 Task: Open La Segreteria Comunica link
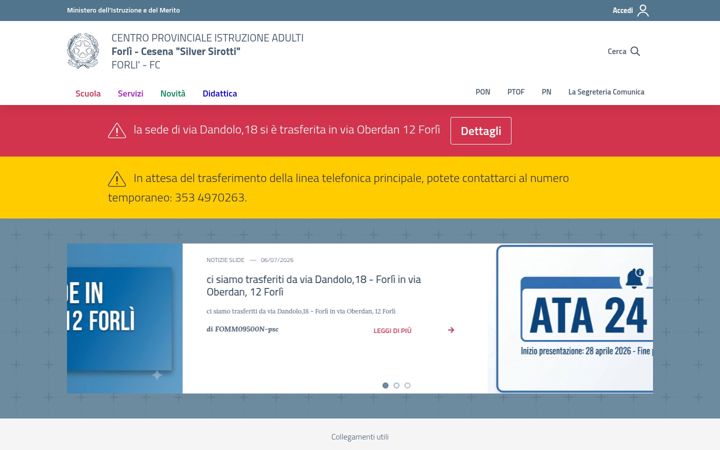606,92
